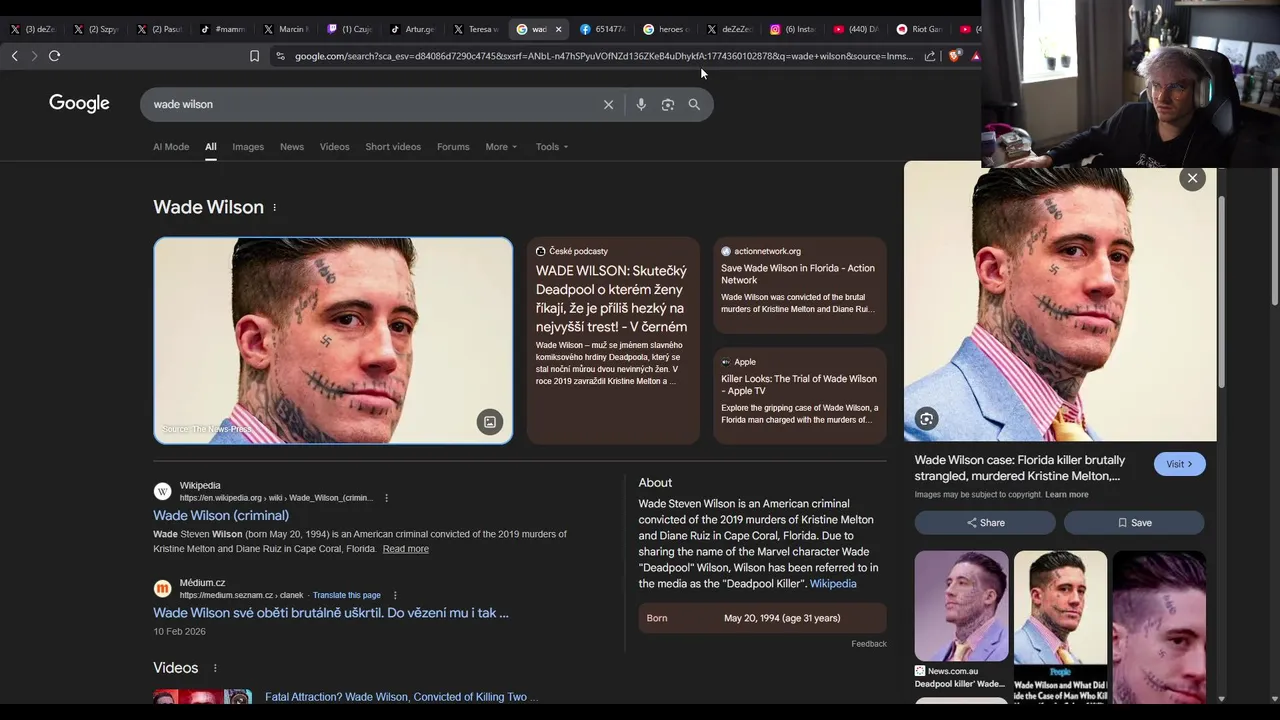Open Google Lens search by image icon
Screen dimensions: 1280x720
[668, 104]
